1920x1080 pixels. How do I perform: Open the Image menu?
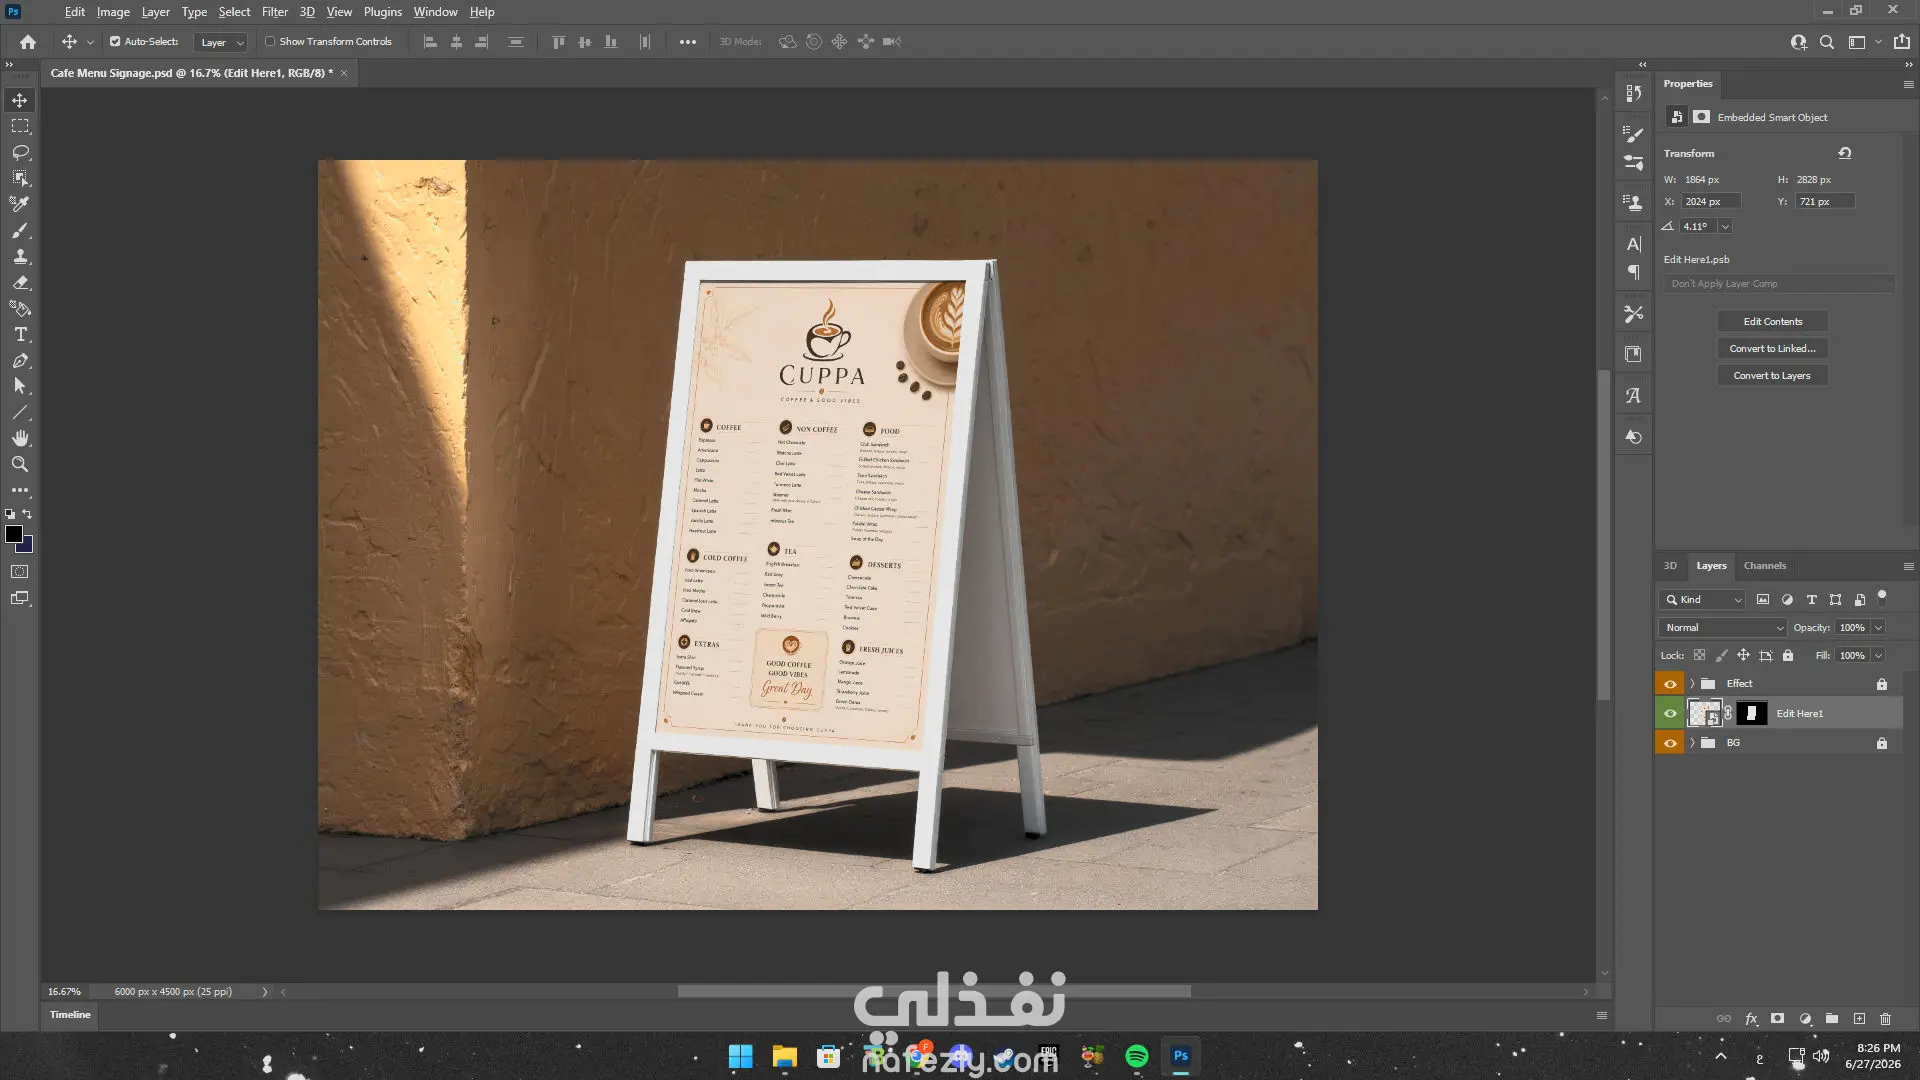click(x=113, y=12)
